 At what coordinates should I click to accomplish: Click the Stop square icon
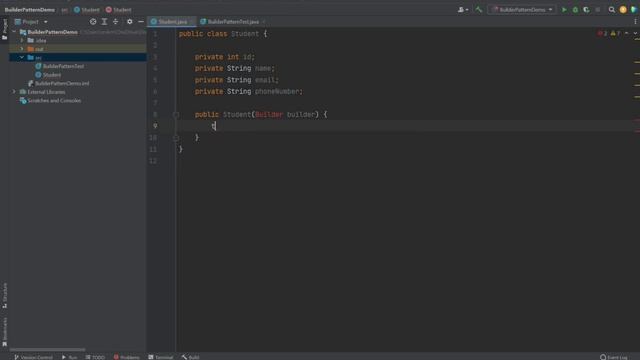click(598, 9)
